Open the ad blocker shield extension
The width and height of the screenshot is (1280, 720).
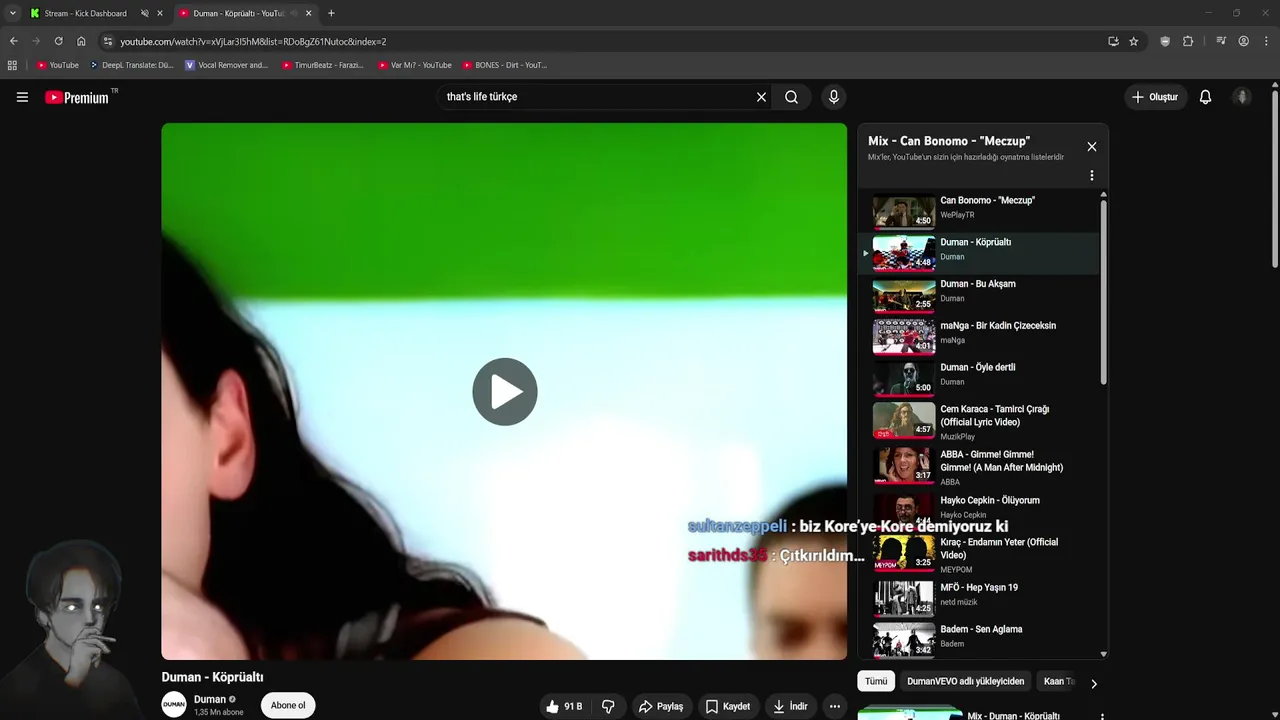click(1165, 41)
